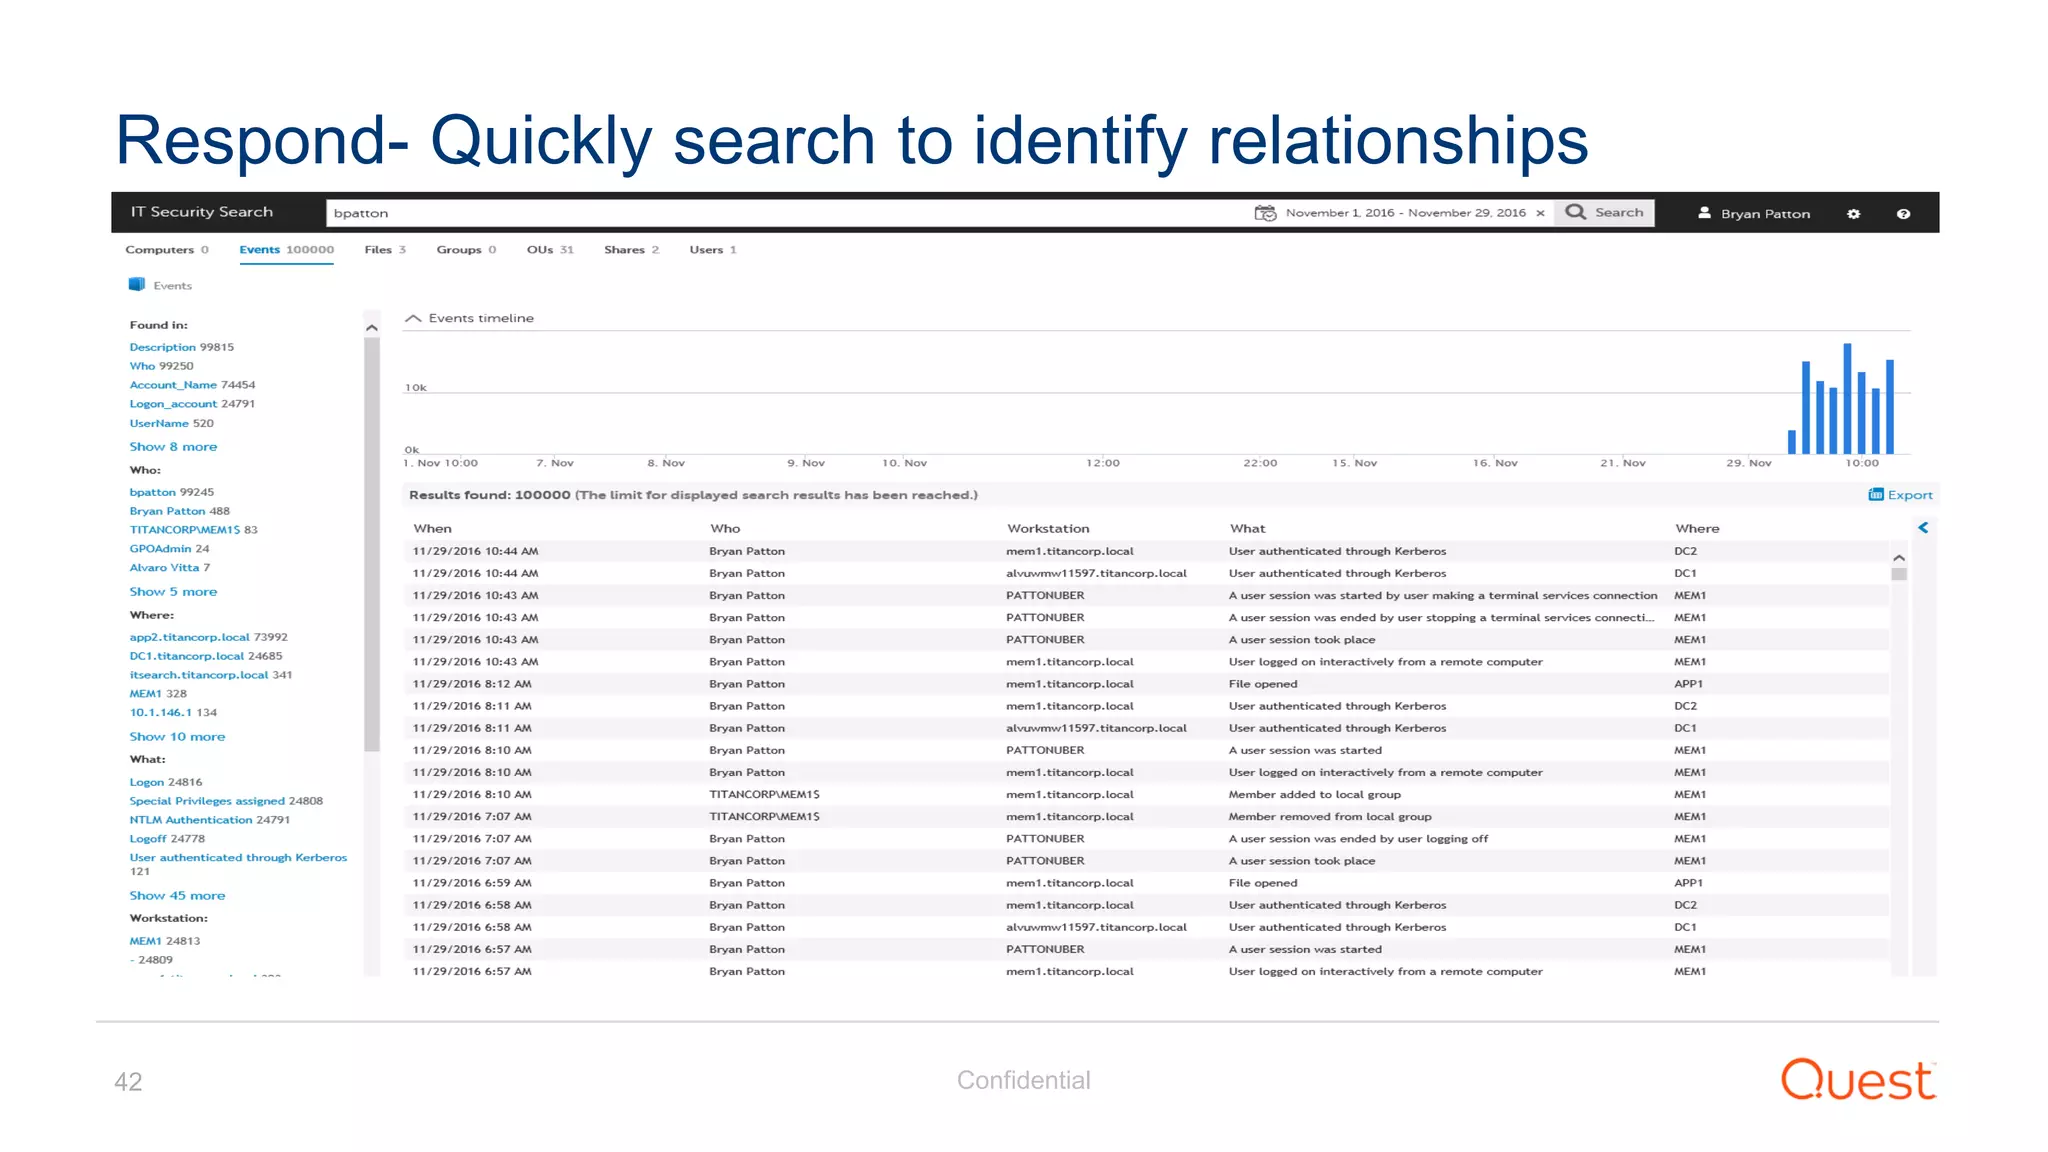The image size is (2048, 1152).
Task: Select first 10:44 AM DC2 Kerberos row
Action: coord(1147,551)
